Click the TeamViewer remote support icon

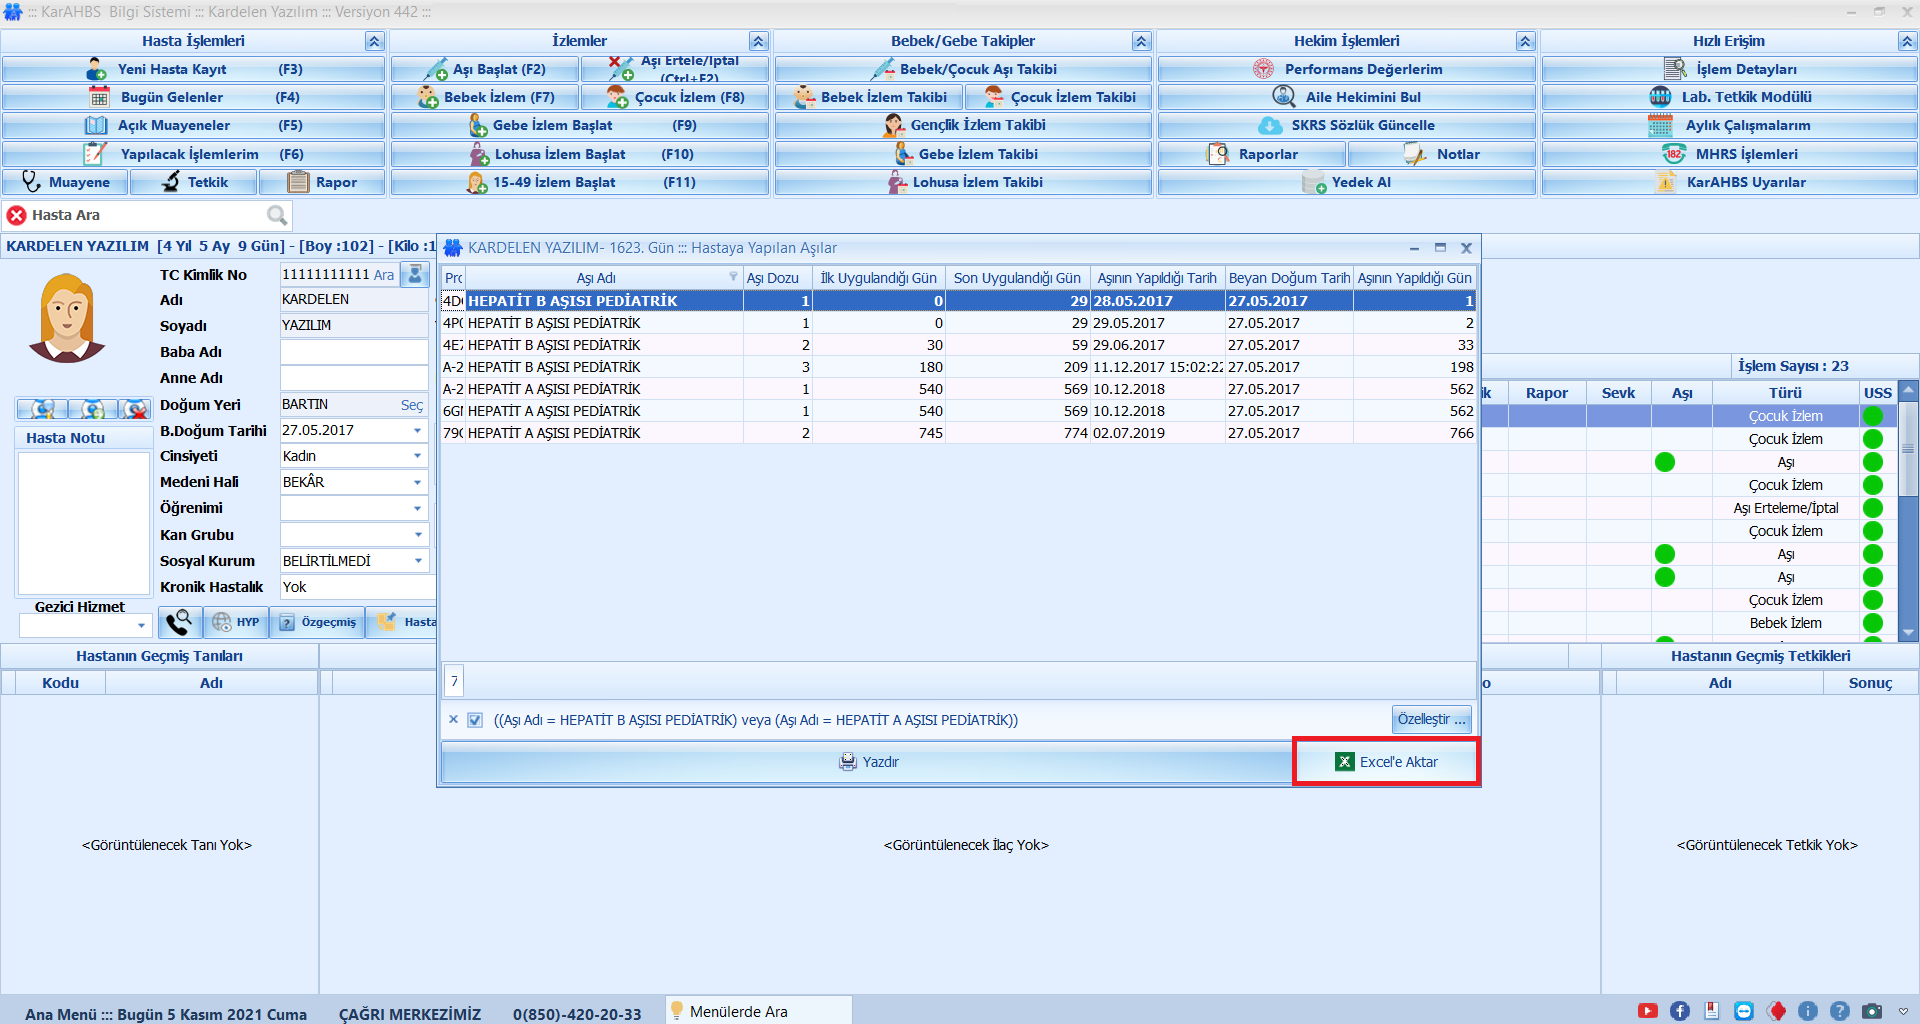[1744, 1011]
